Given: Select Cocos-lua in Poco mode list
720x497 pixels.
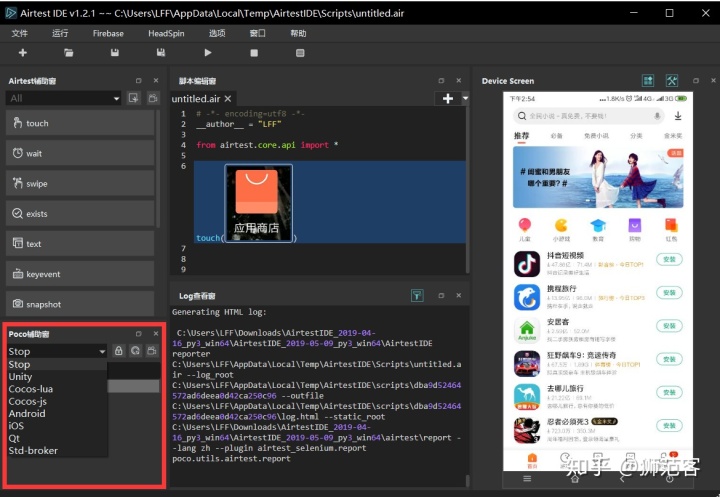Looking at the screenshot, I should tap(56, 389).
